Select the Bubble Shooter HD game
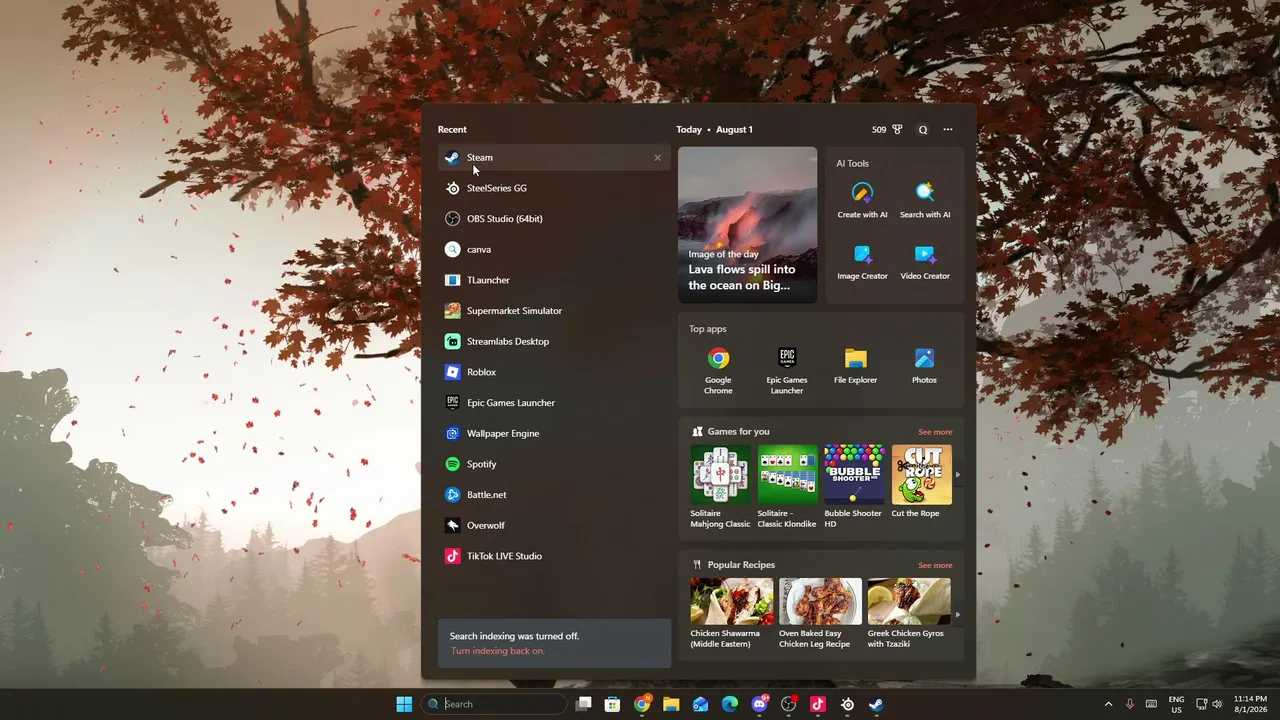The width and height of the screenshot is (1280, 720). [854, 487]
